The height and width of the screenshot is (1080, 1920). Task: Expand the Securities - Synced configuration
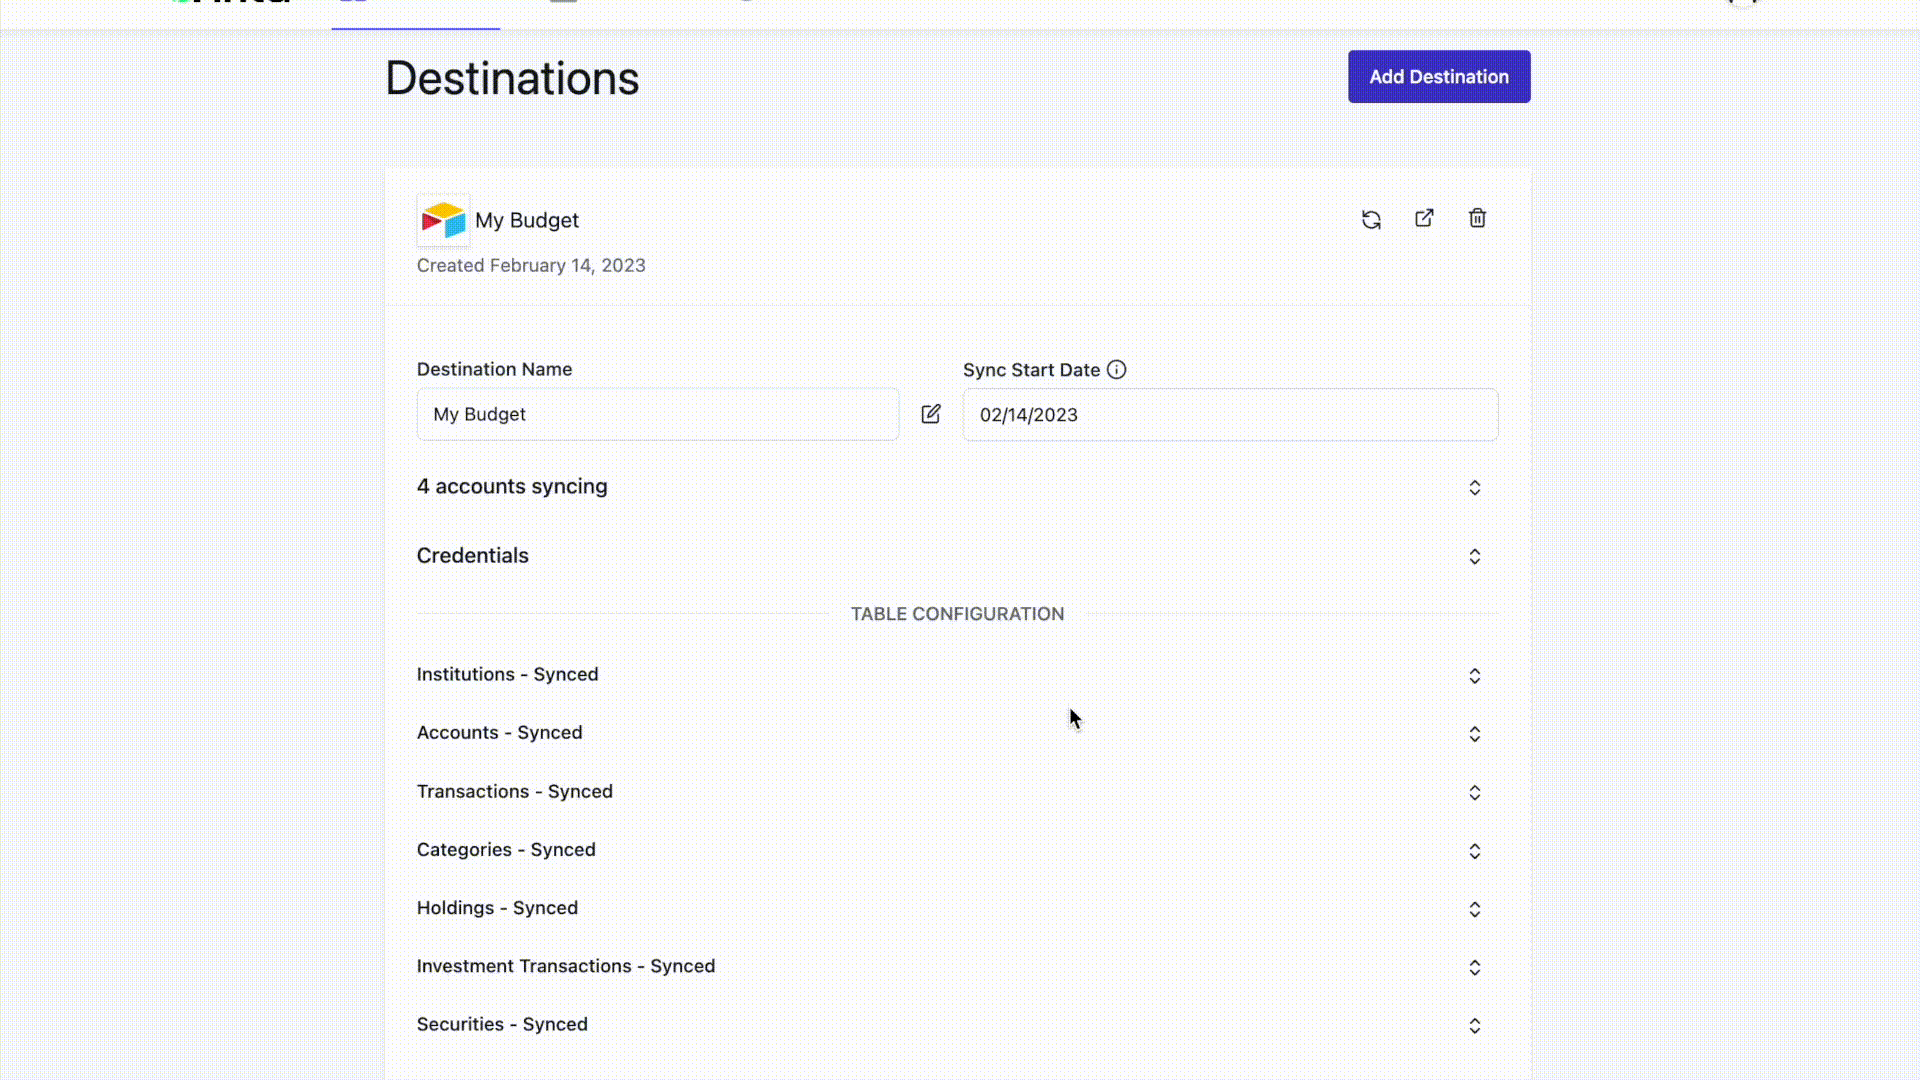[1475, 1025]
